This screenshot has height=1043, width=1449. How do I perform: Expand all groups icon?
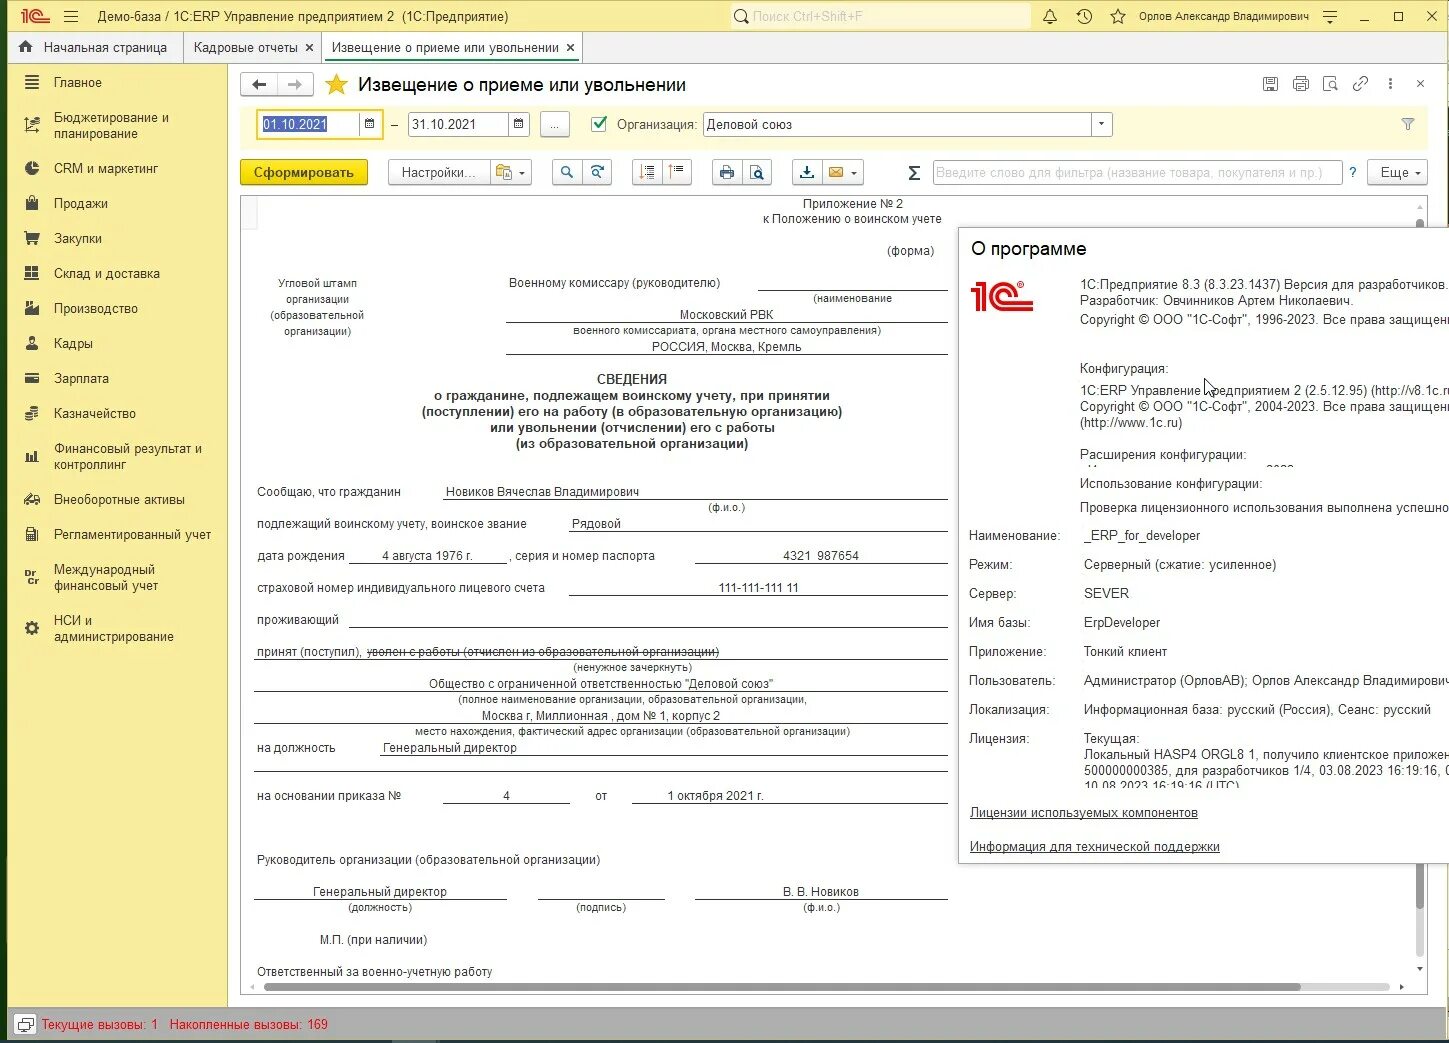click(677, 172)
